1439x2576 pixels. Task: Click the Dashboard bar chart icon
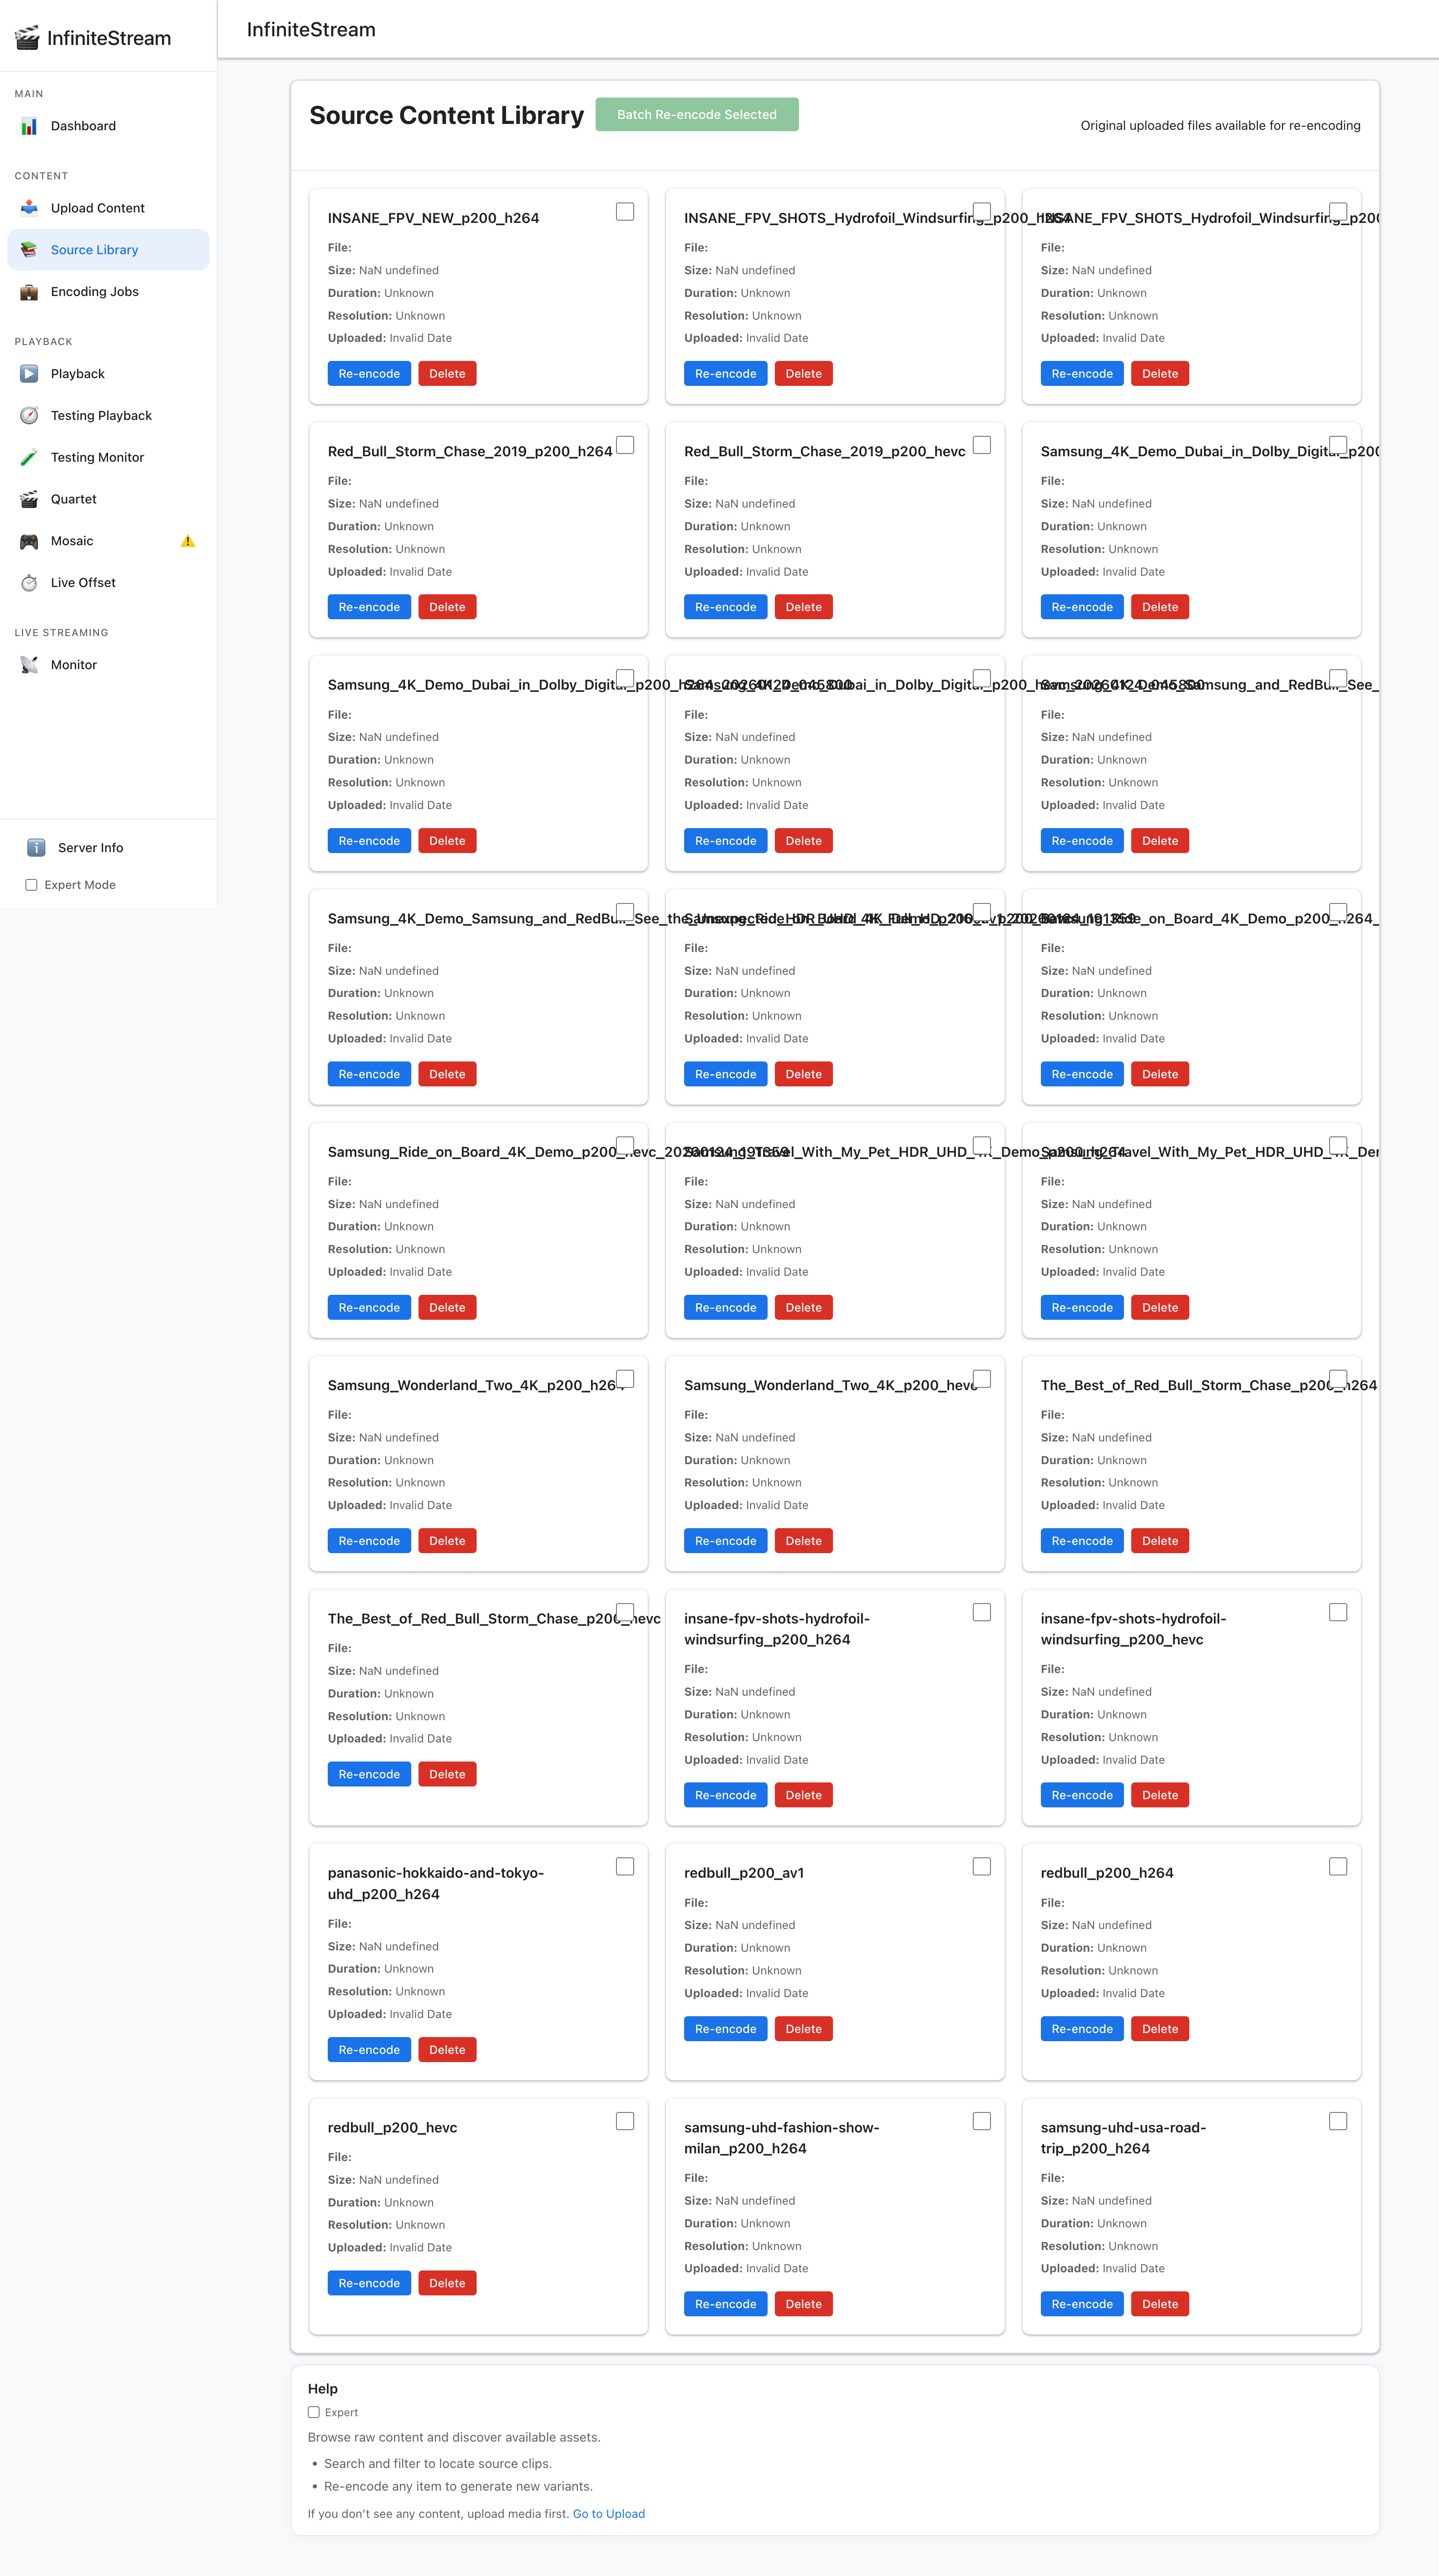click(x=29, y=126)
